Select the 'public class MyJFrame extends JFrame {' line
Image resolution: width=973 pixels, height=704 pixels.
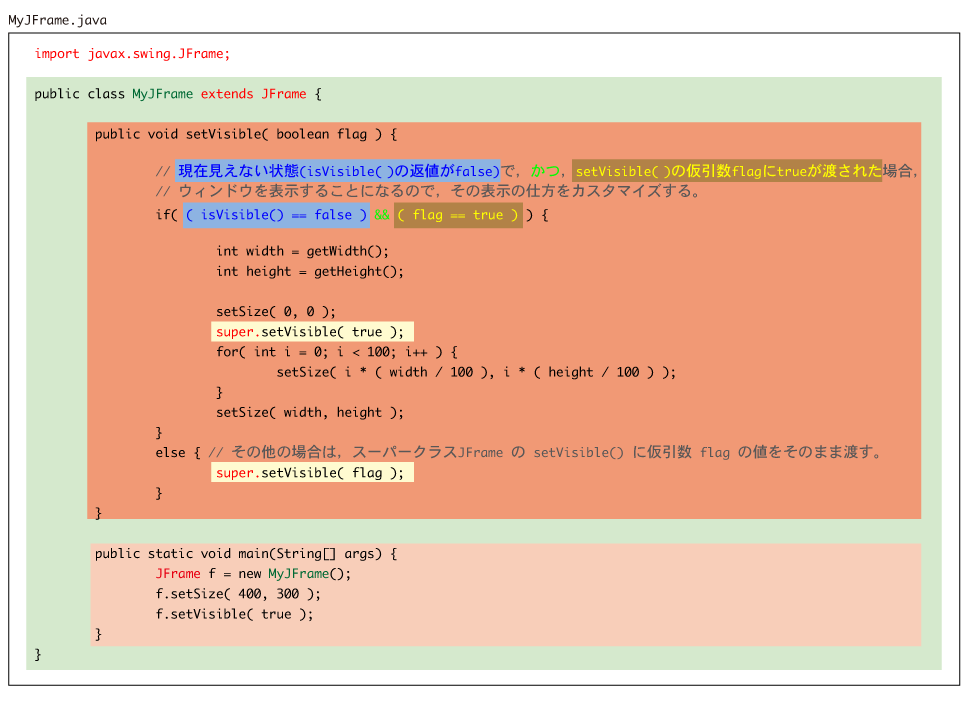point(177,94)
